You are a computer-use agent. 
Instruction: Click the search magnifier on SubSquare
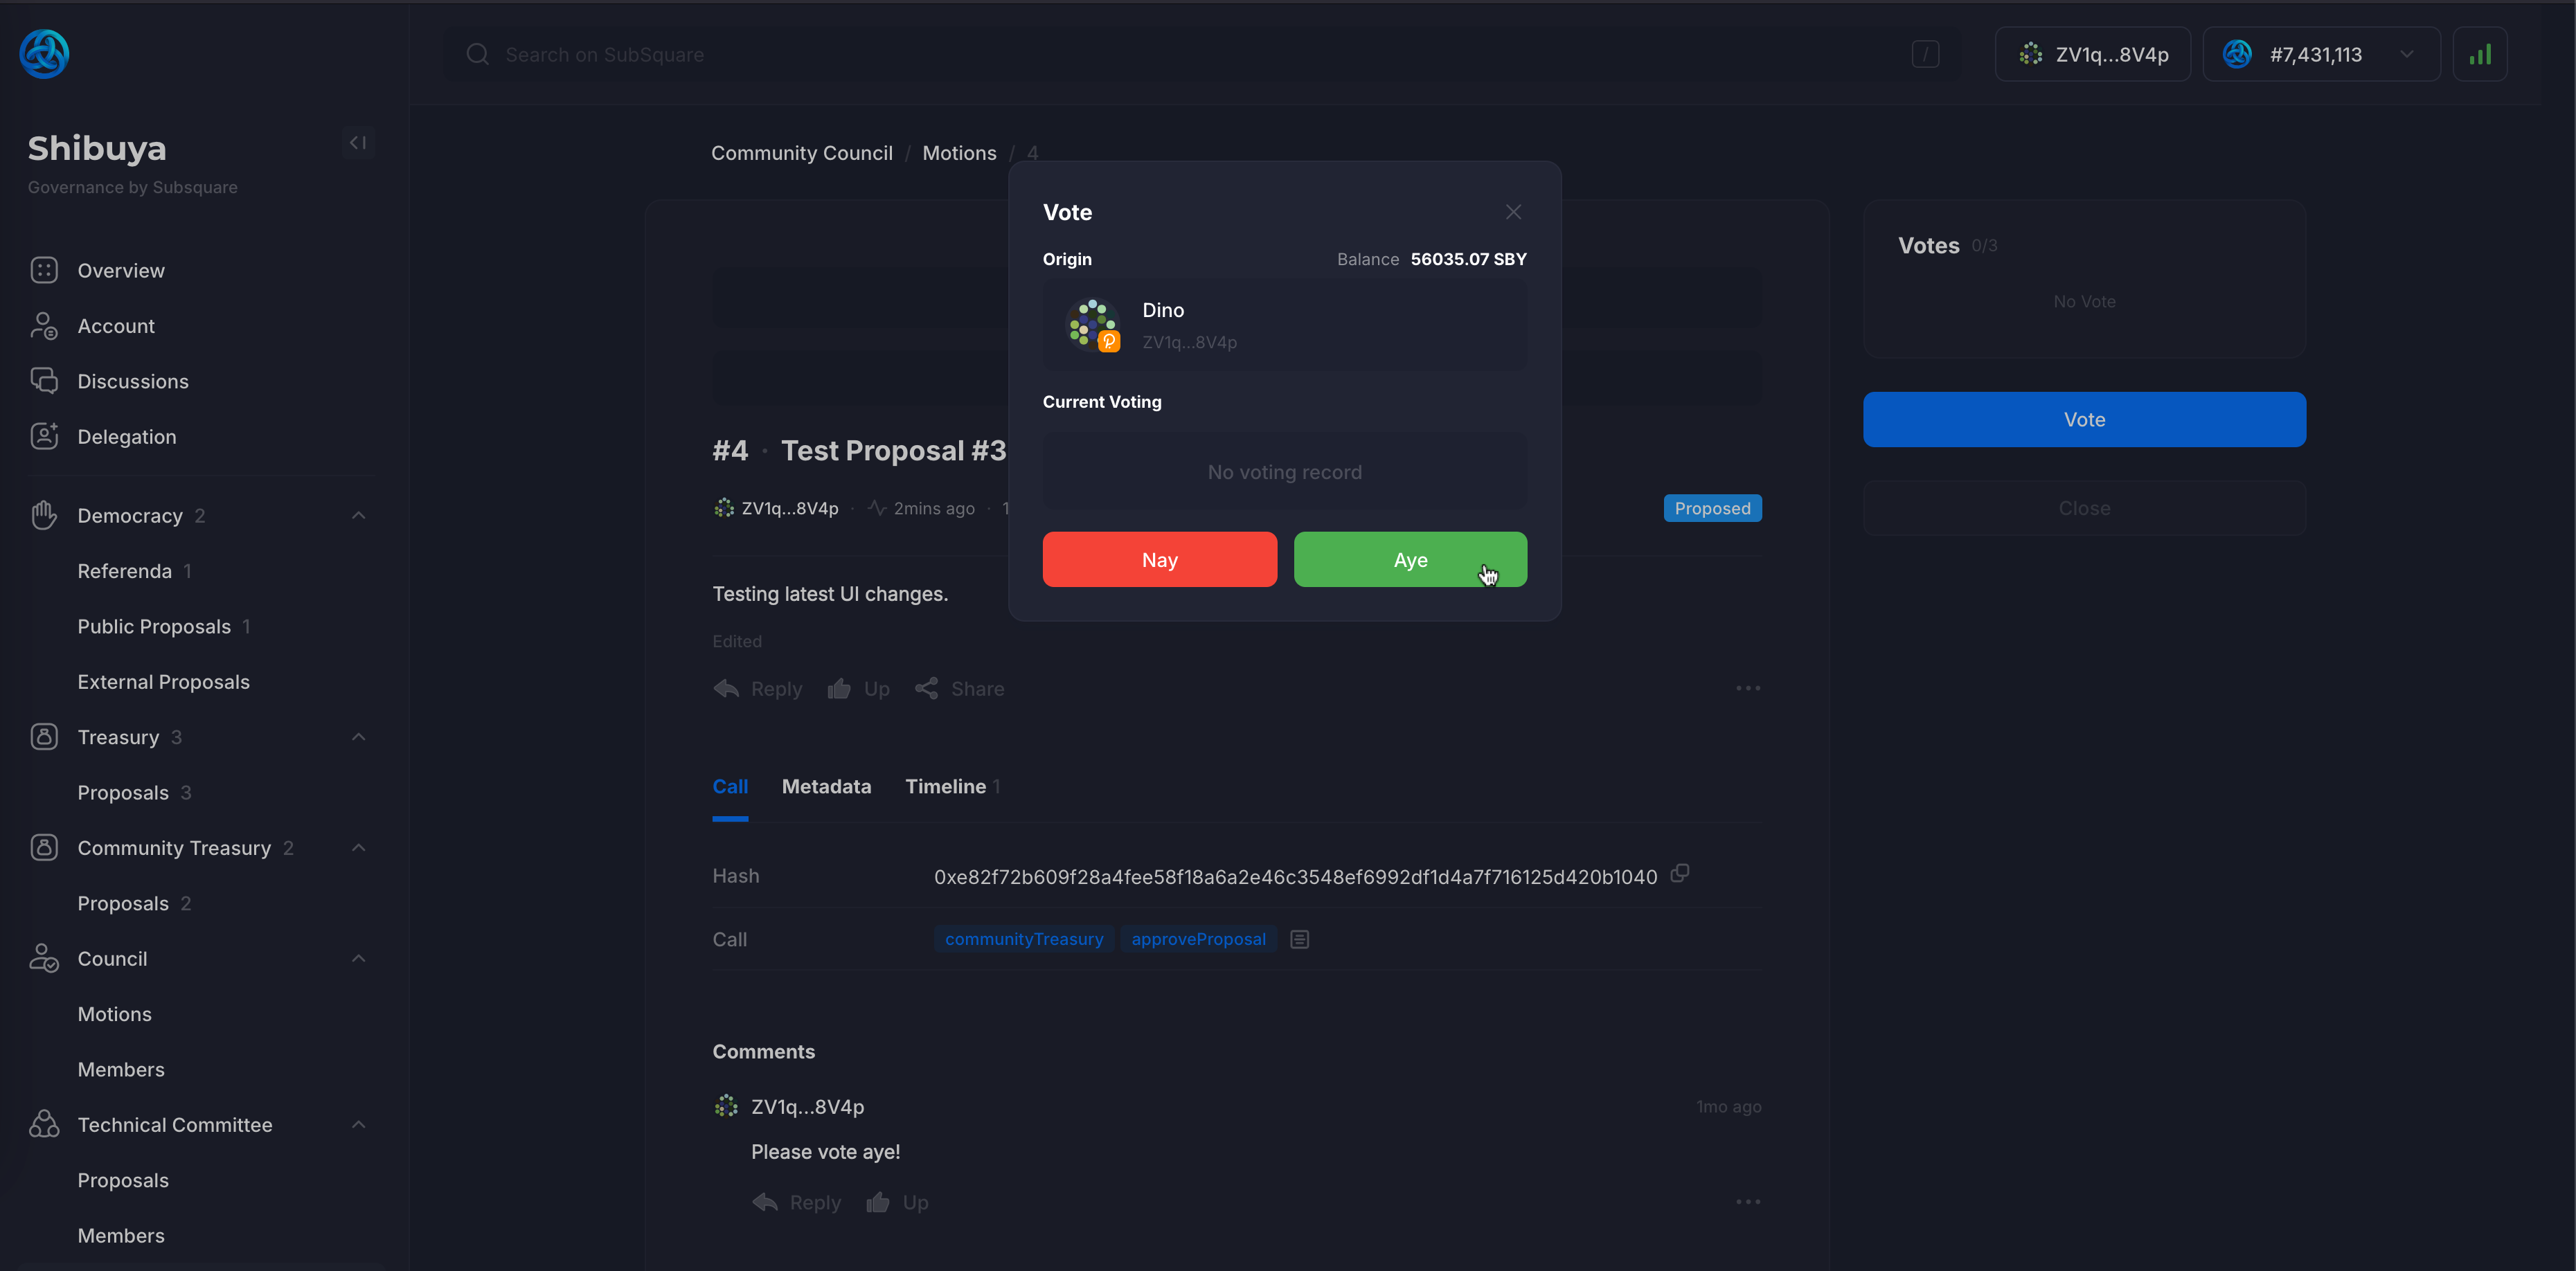tap(477, 54)
